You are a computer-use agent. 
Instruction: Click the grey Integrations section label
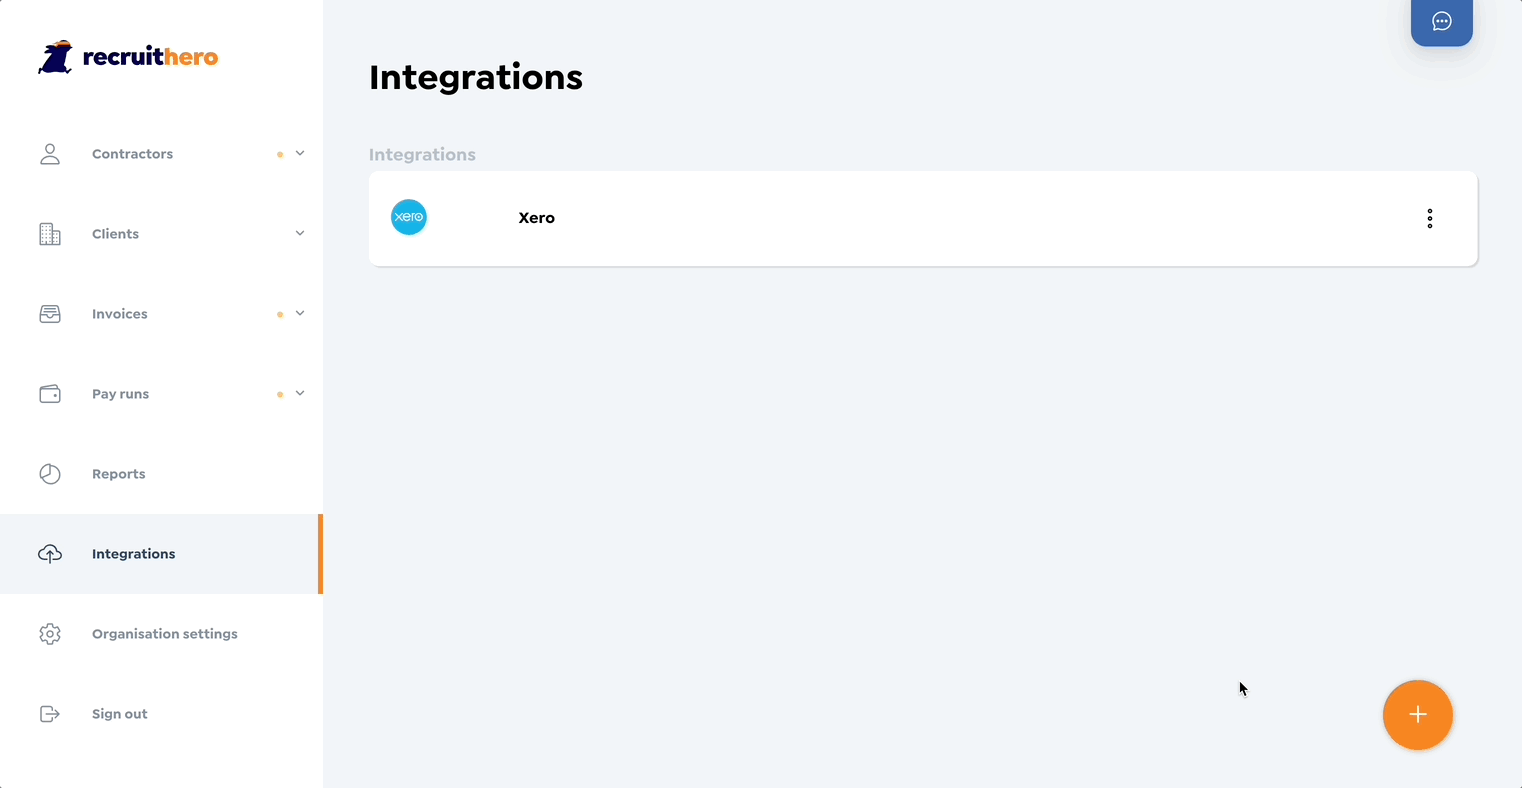422,155
